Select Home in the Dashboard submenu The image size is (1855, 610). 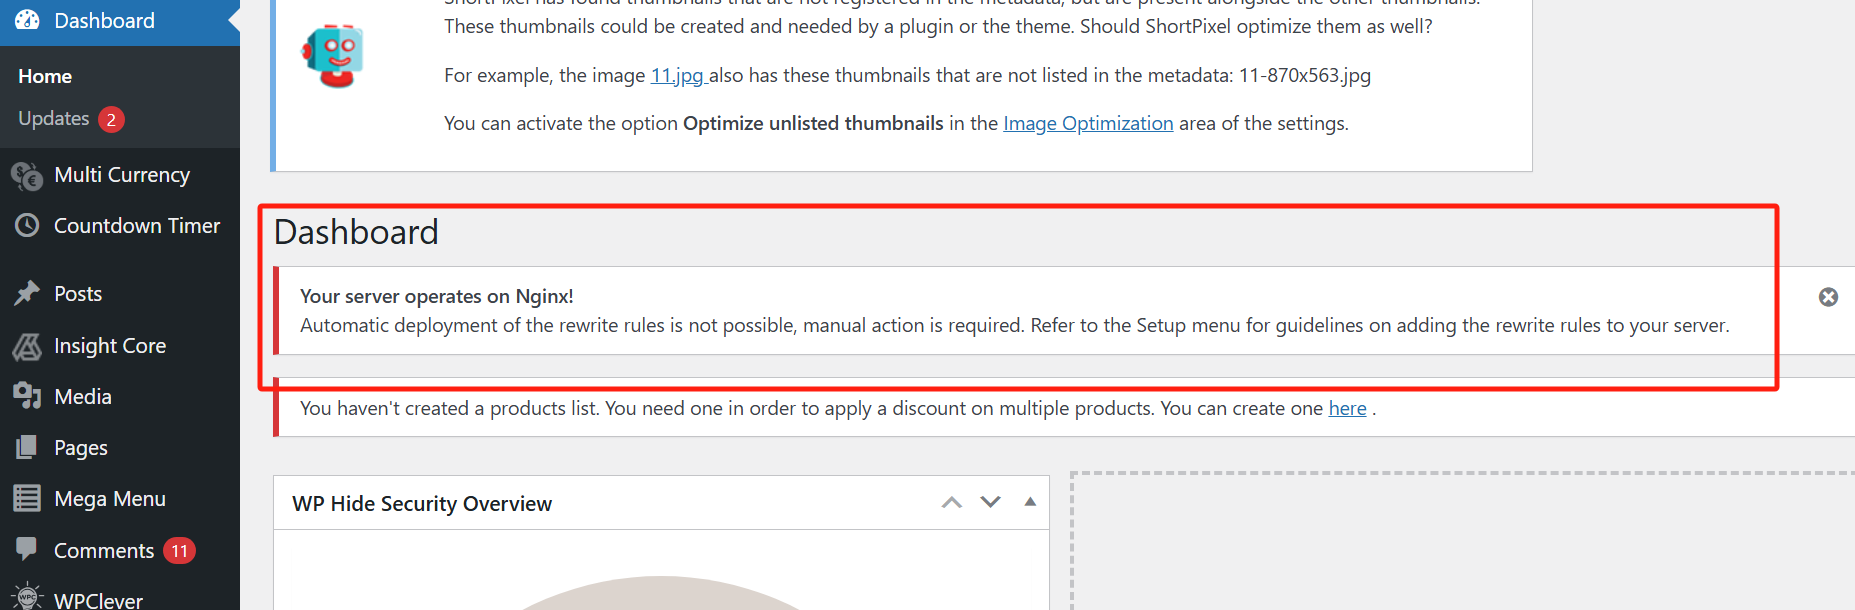[45, 76]
